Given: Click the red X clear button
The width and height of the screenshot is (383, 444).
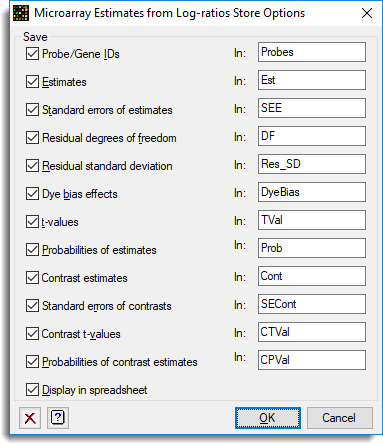Looking at the screenshot, I should tap(30, 418).
